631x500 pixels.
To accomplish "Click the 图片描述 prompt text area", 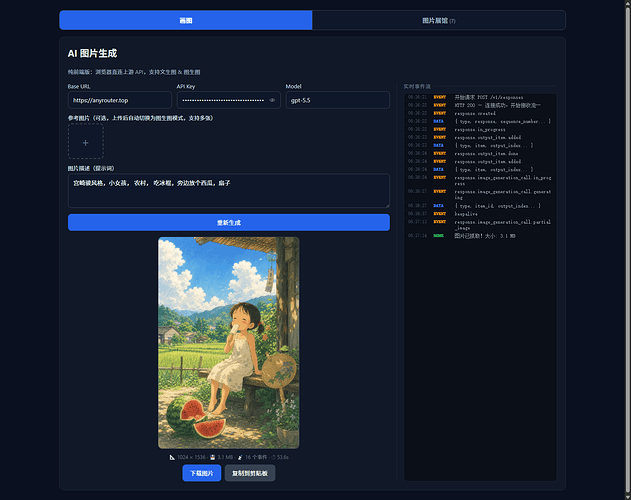I will 229,190.
